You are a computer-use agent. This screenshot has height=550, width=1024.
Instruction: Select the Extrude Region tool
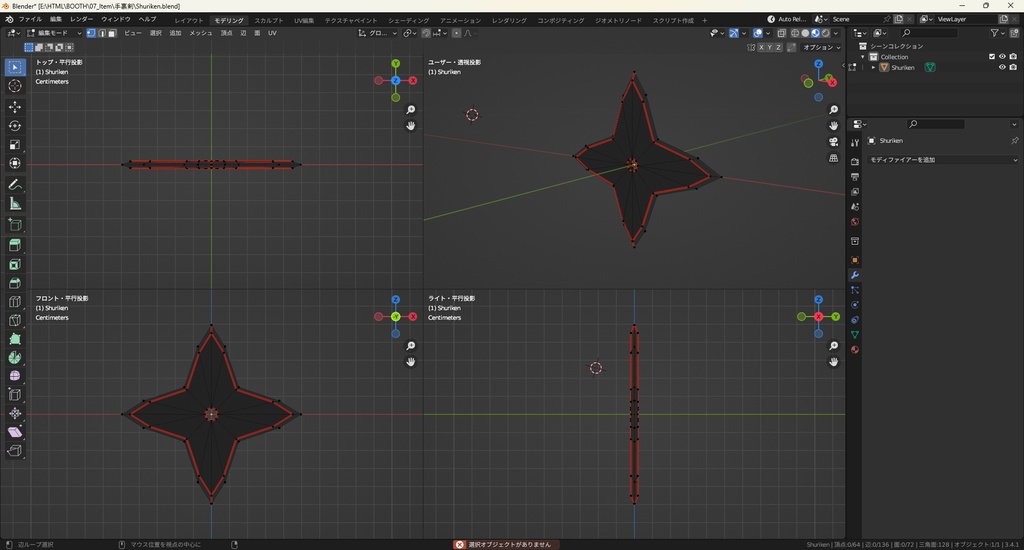tap(15, 245)
